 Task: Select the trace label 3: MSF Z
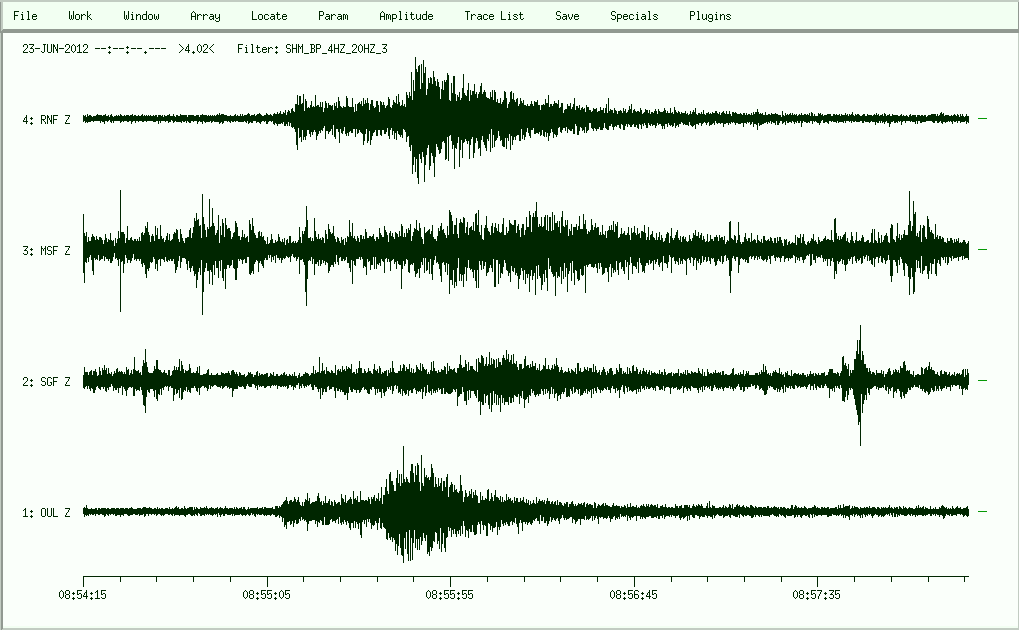(x=46, y=251)
